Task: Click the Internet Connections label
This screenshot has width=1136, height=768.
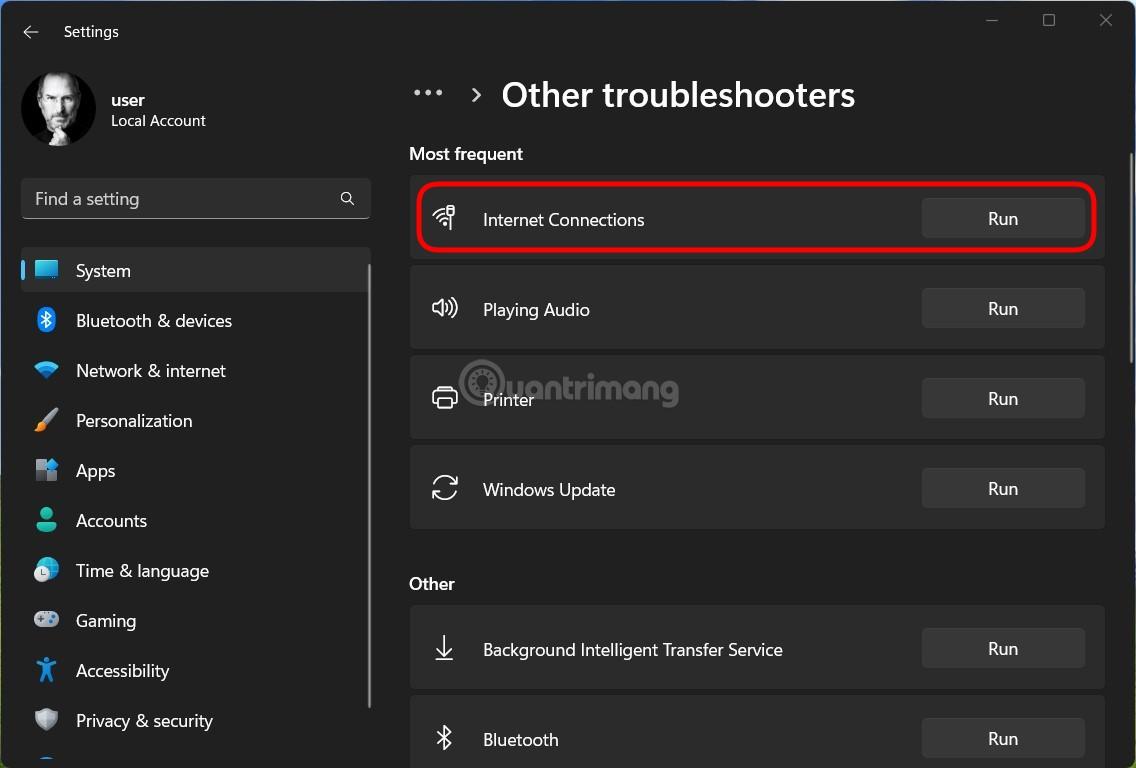Action: 563,220
